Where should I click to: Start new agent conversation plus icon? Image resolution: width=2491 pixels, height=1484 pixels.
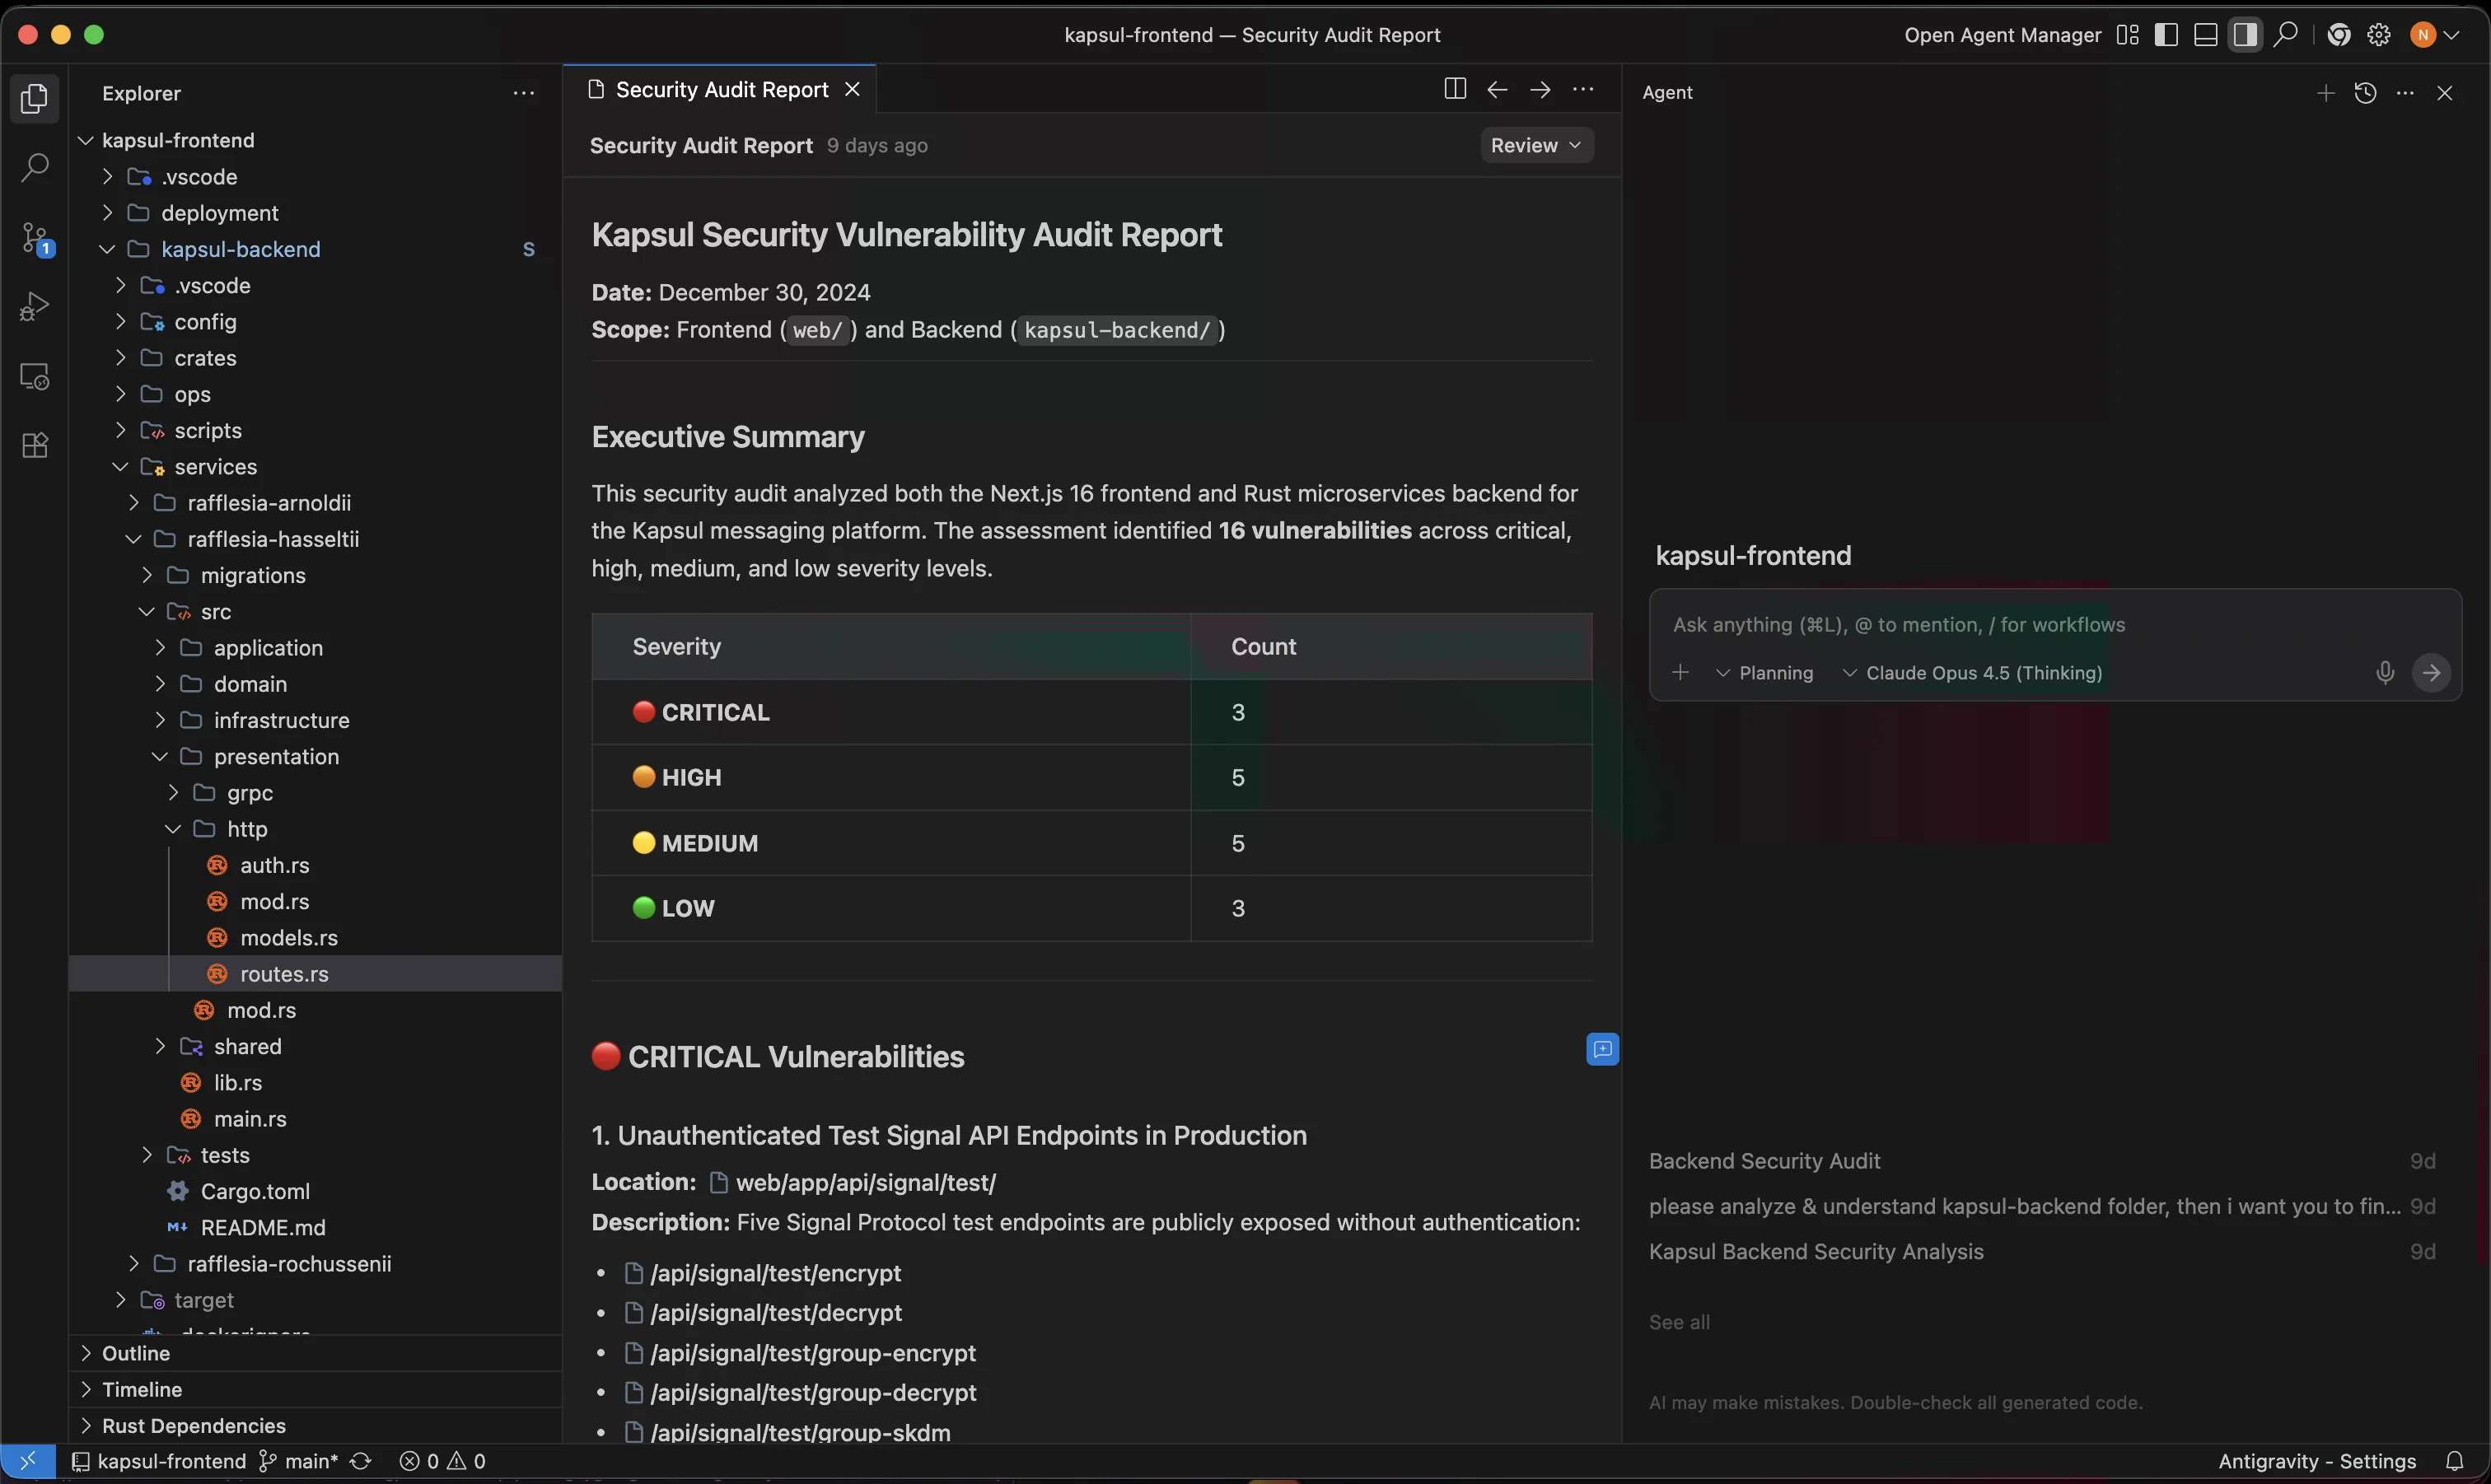pyautogui.click(x=2325, y=93)
